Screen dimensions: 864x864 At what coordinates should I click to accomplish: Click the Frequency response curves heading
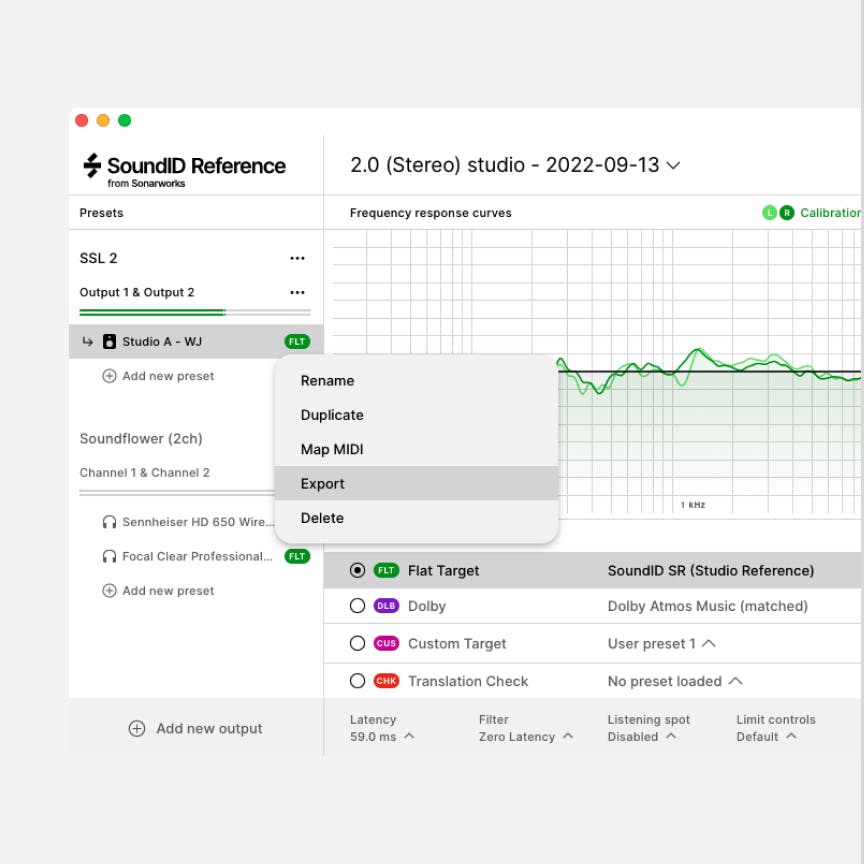click(x=431, y=213)
